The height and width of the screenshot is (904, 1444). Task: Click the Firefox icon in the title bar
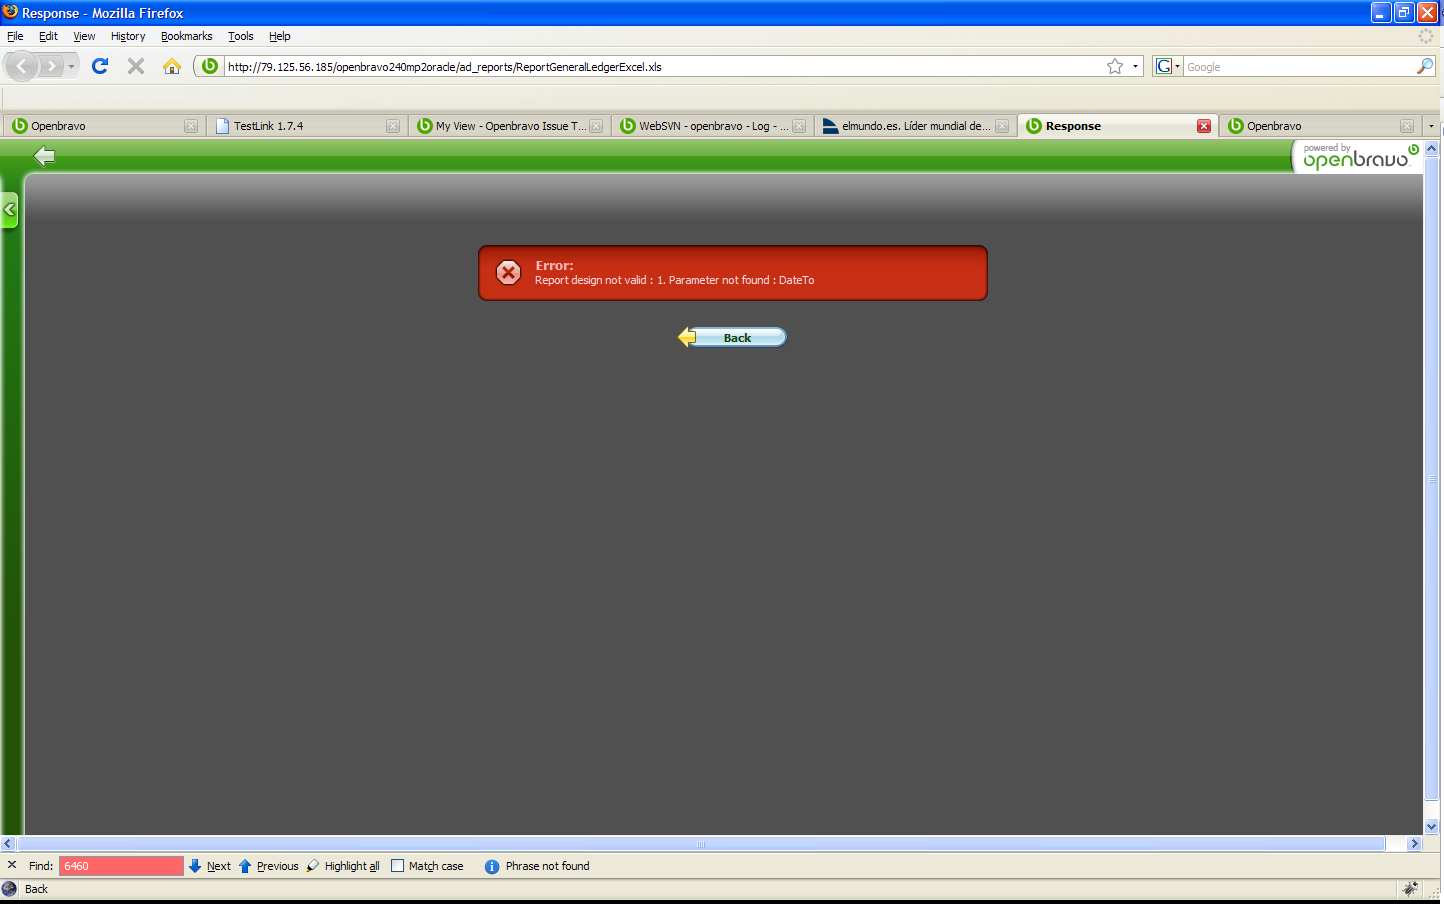click(x=10, y=12)
